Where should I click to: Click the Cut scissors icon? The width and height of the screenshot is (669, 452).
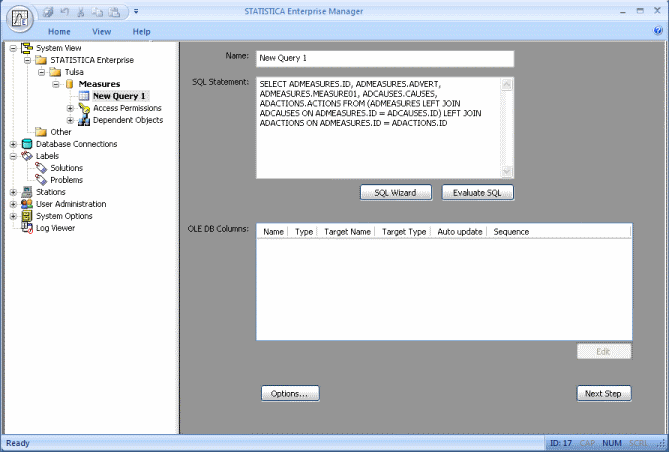(81, 12)
